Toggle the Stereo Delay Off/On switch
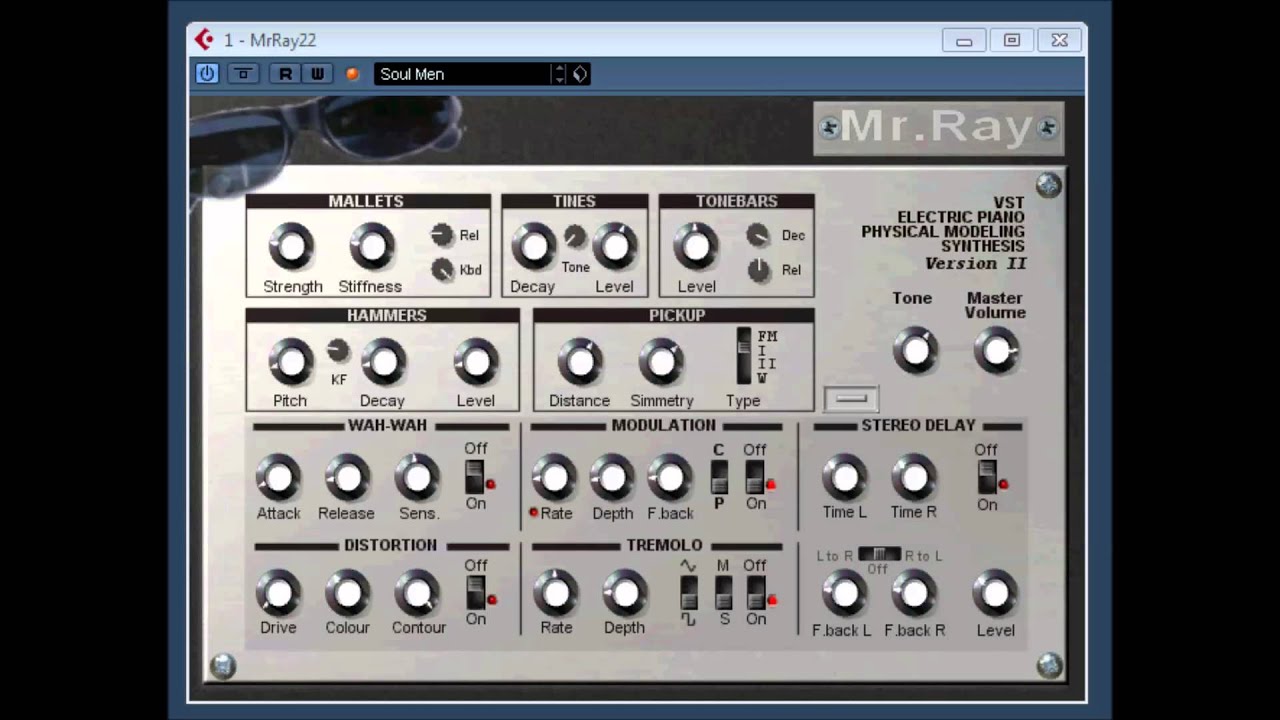 coord(987,477)
